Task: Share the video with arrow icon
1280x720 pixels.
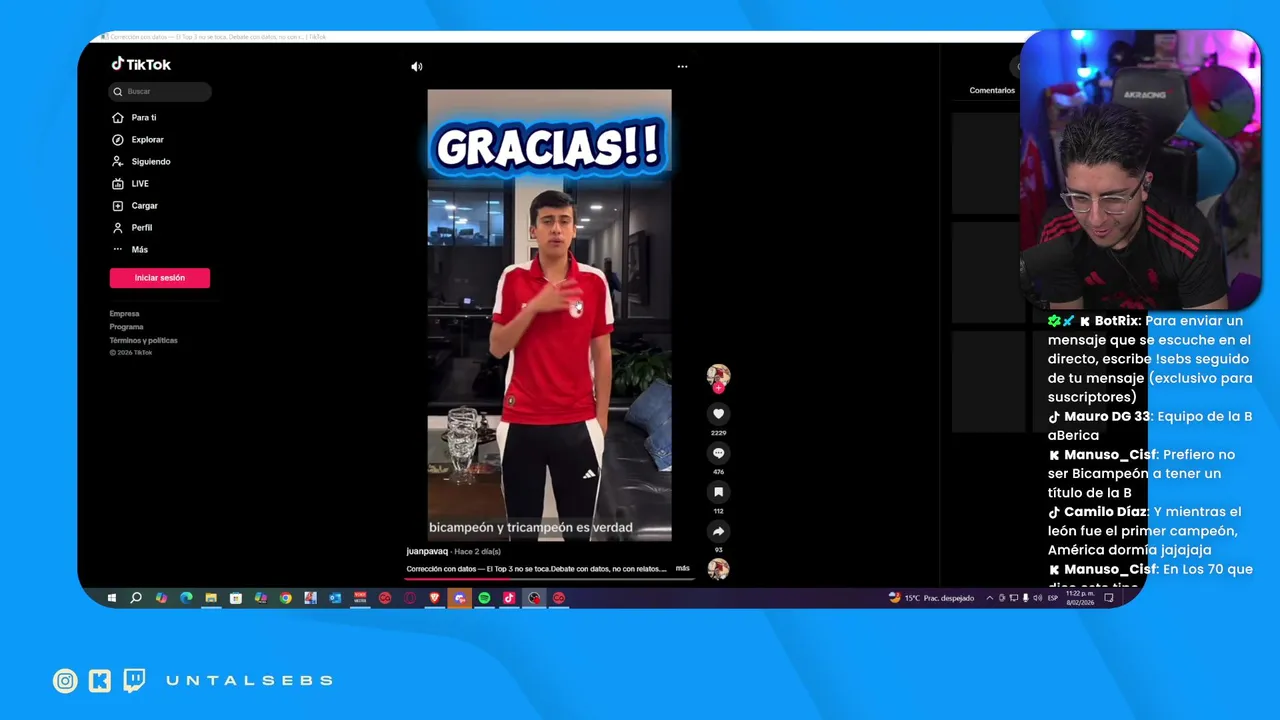Action: coord(718,531)
